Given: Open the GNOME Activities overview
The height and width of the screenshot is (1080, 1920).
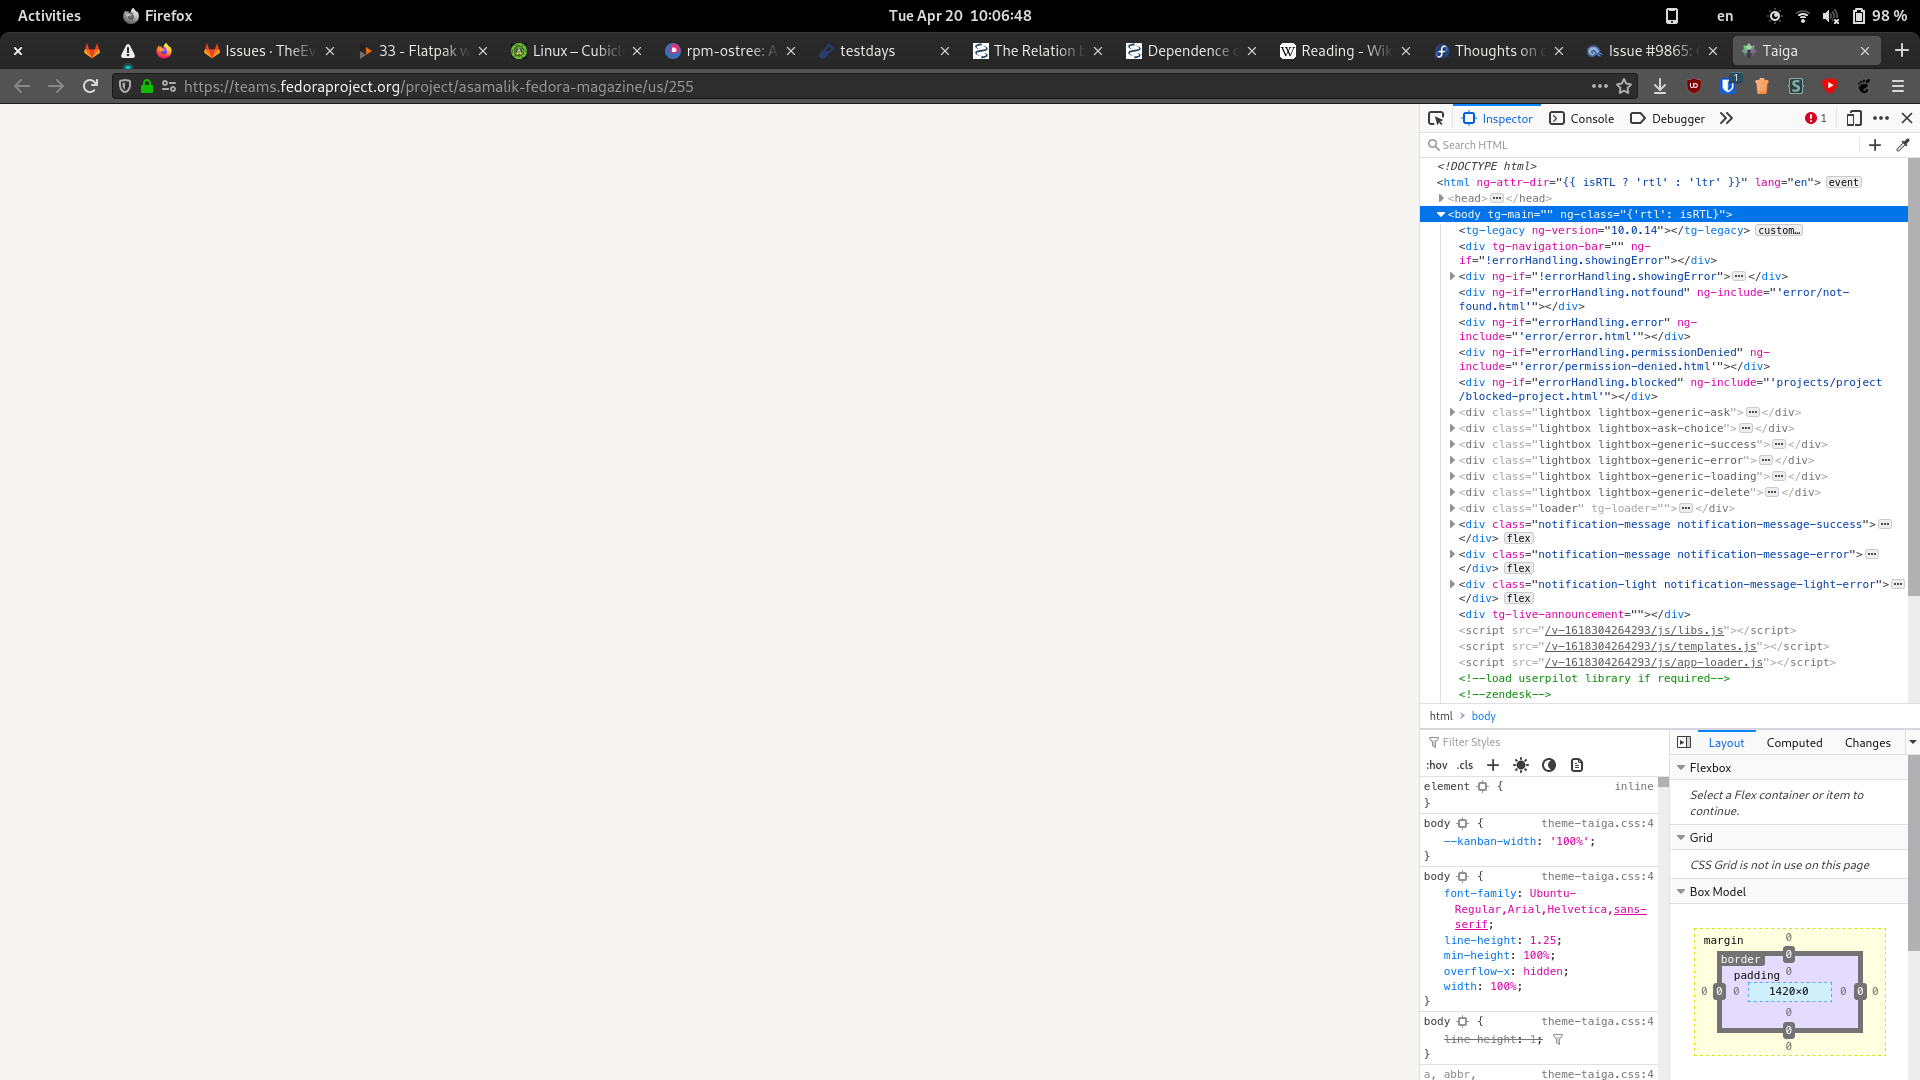Looking at the screenshot, I should (x=49, y=15).
